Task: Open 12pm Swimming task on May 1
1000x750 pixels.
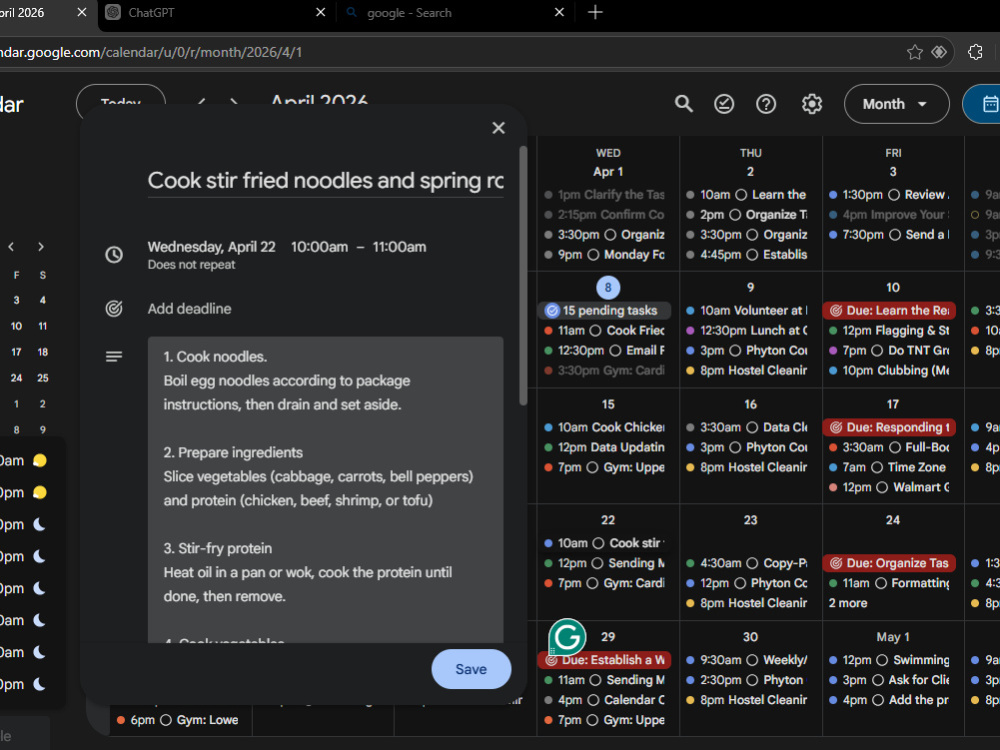Action: click(890, 660)
